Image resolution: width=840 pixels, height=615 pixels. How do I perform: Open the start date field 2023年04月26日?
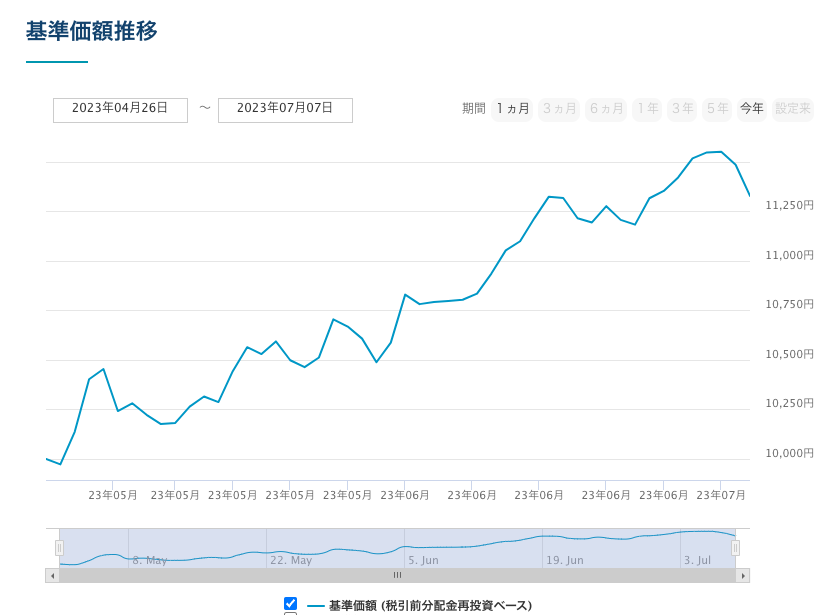point(120,109)
